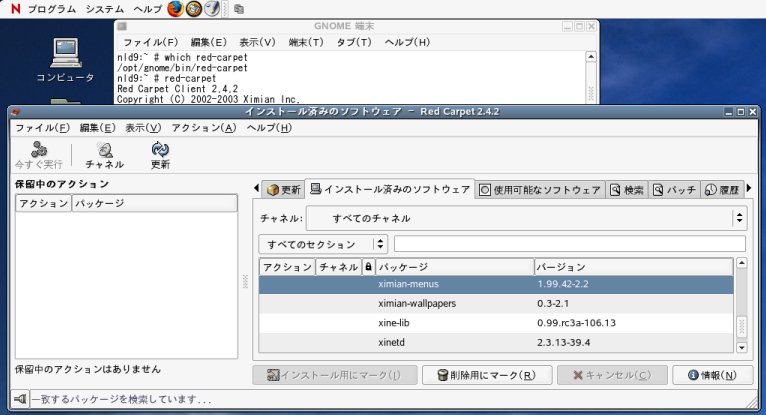The height and width of the screenshot is (415, 766).
Task: Click the pane divider grip handle
Action: [x=245, y=281]
